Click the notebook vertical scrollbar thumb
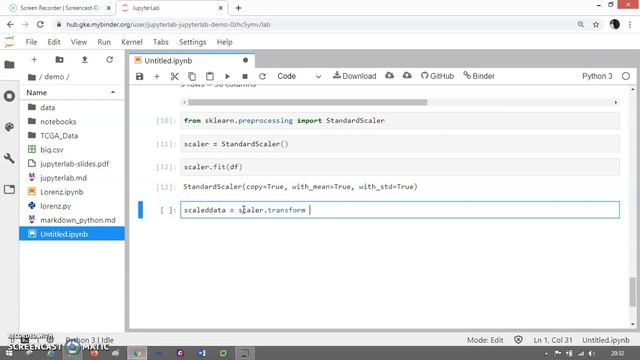This screenshot has height=360, width=640. tap(632, 291)
